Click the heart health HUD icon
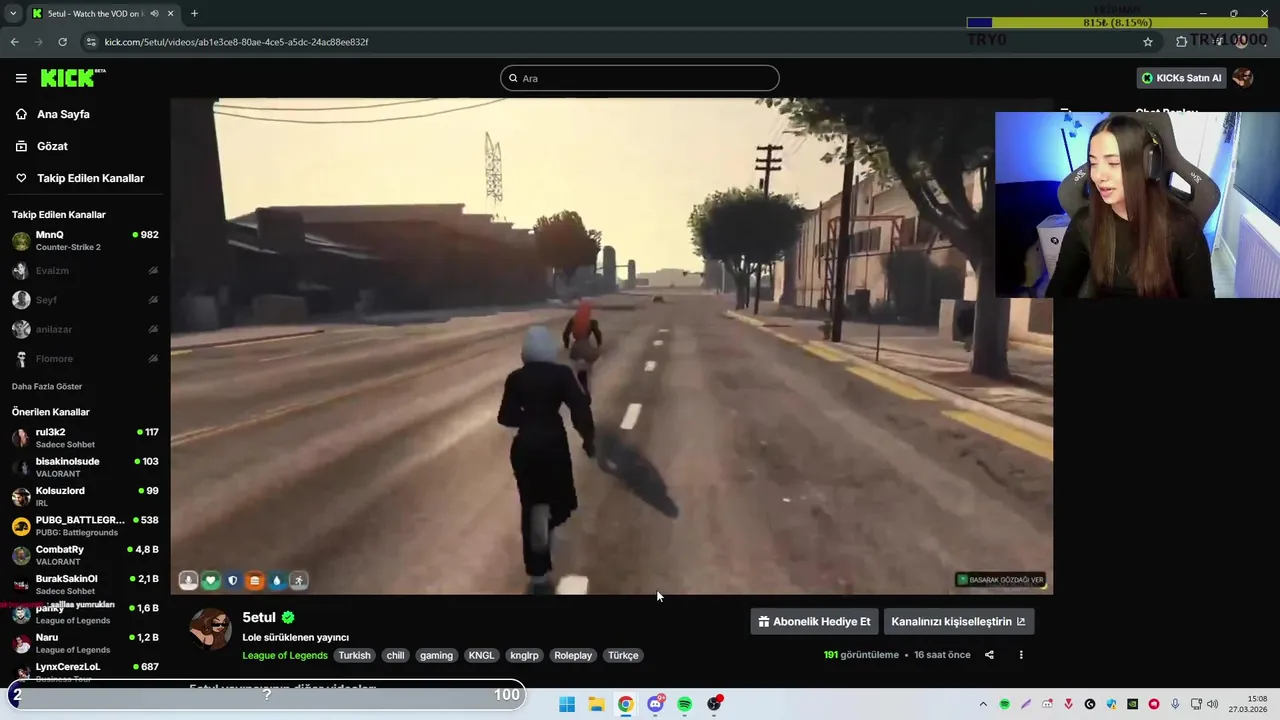The height and width of the screenshot is (720, 1280). pyautogui.click(x=210, y=580)
